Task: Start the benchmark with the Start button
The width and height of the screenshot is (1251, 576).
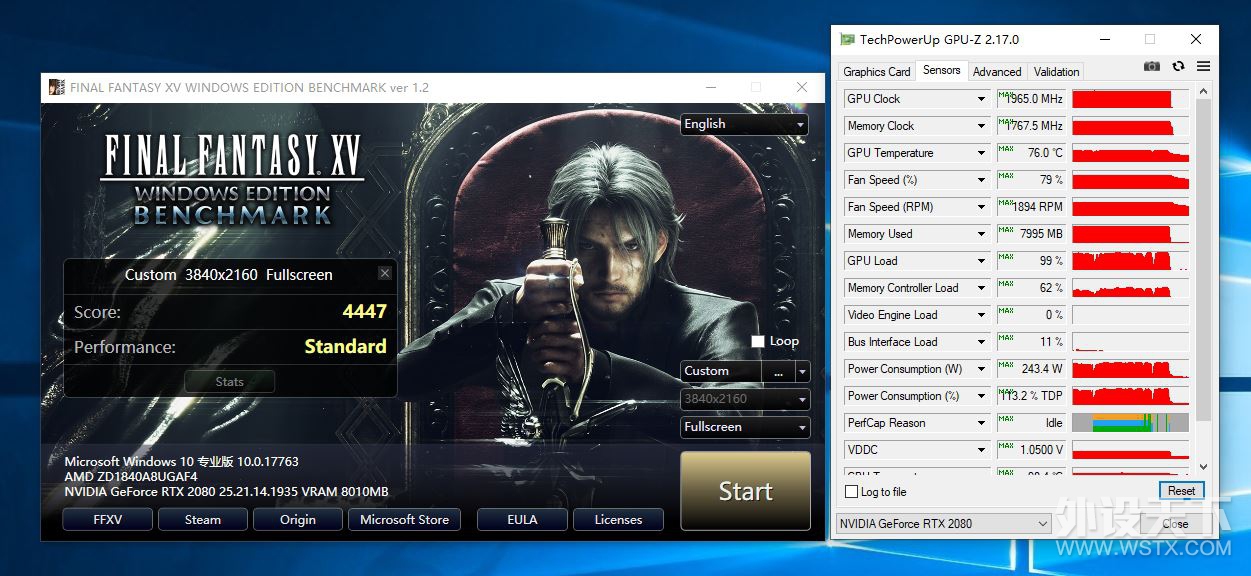Action: [745, 491]
